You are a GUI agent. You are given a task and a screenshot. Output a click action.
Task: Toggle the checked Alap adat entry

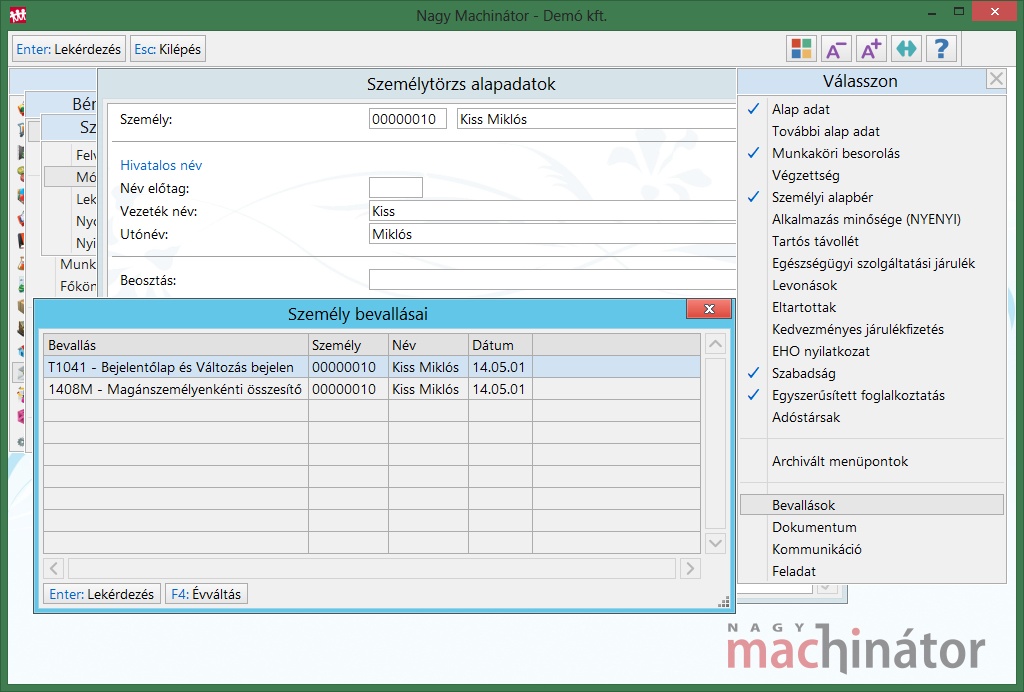pyautogui.click(x=800, y=109)
